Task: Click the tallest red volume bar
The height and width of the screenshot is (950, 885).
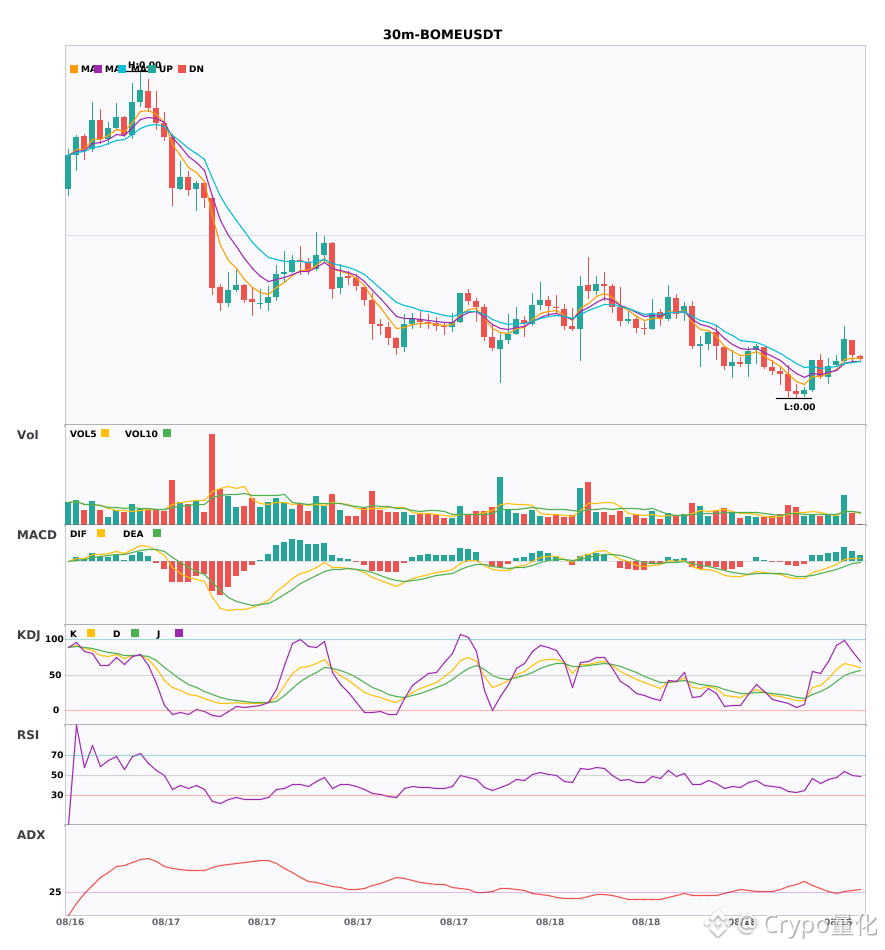Action: [x=212, y=479]
